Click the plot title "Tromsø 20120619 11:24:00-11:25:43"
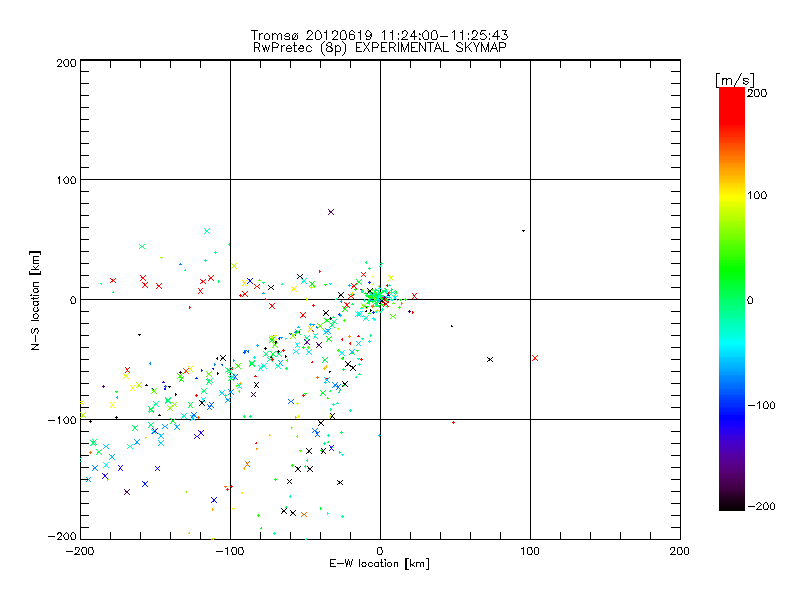The image size is (800, 600). point(379,35)
